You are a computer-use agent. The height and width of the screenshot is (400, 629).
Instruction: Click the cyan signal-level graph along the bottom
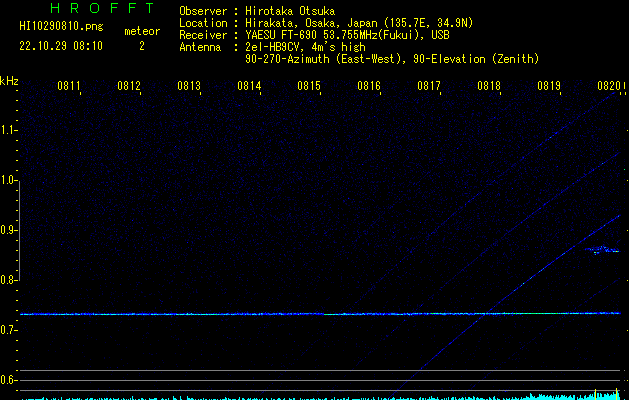pyautogui.click(x=321, y=396)
